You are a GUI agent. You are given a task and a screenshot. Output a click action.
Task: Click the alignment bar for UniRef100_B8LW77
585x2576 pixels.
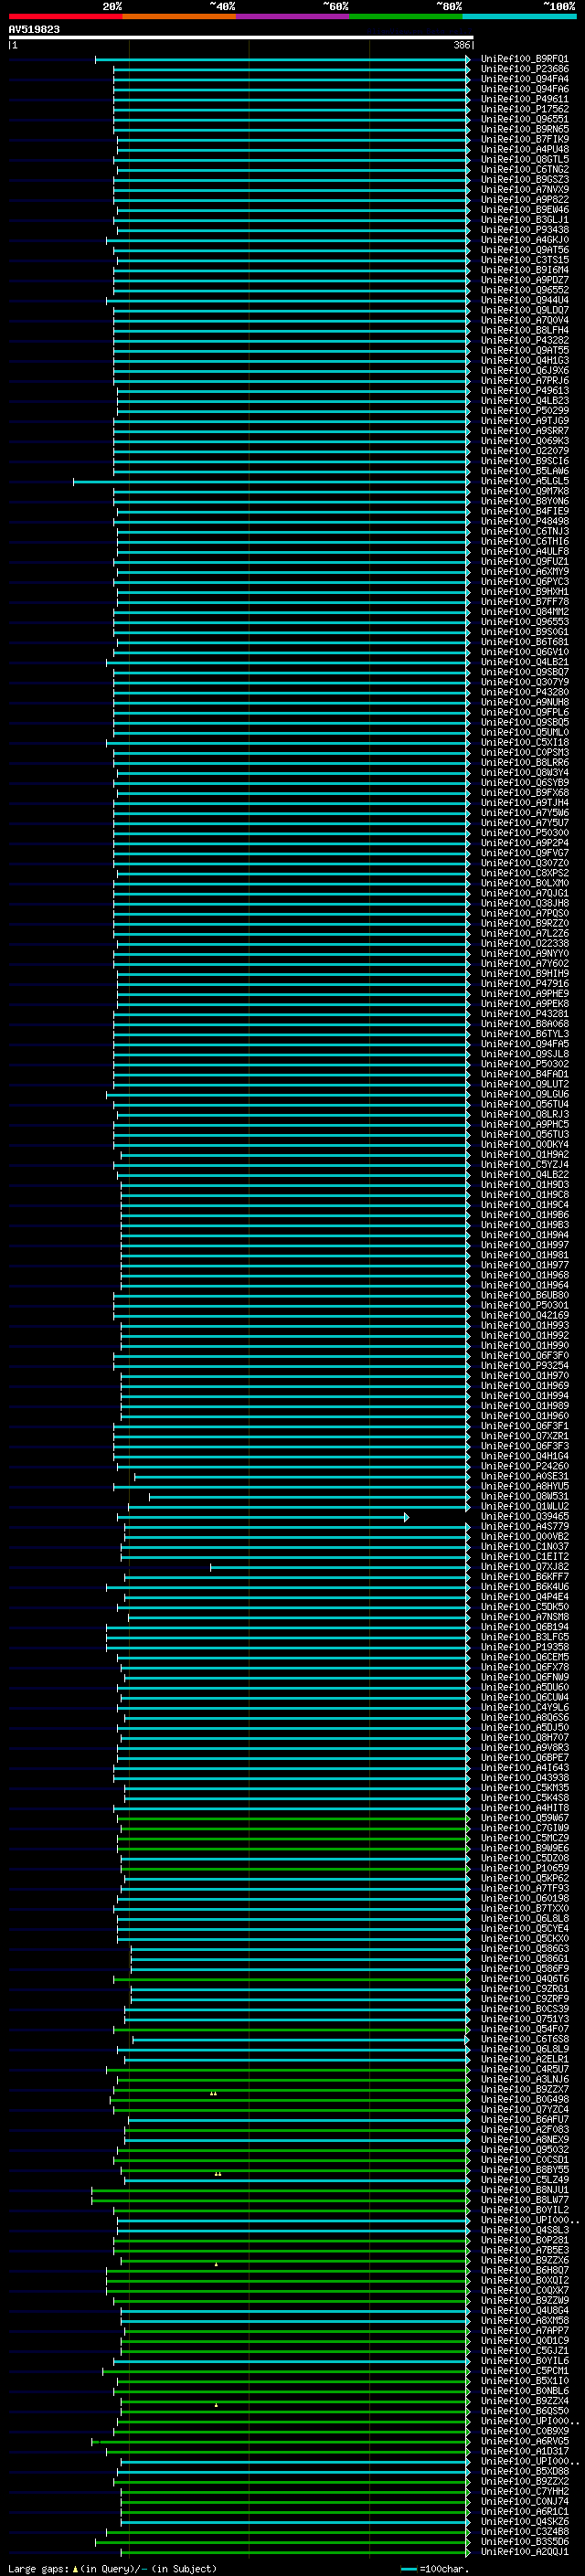click(281, 2200)
